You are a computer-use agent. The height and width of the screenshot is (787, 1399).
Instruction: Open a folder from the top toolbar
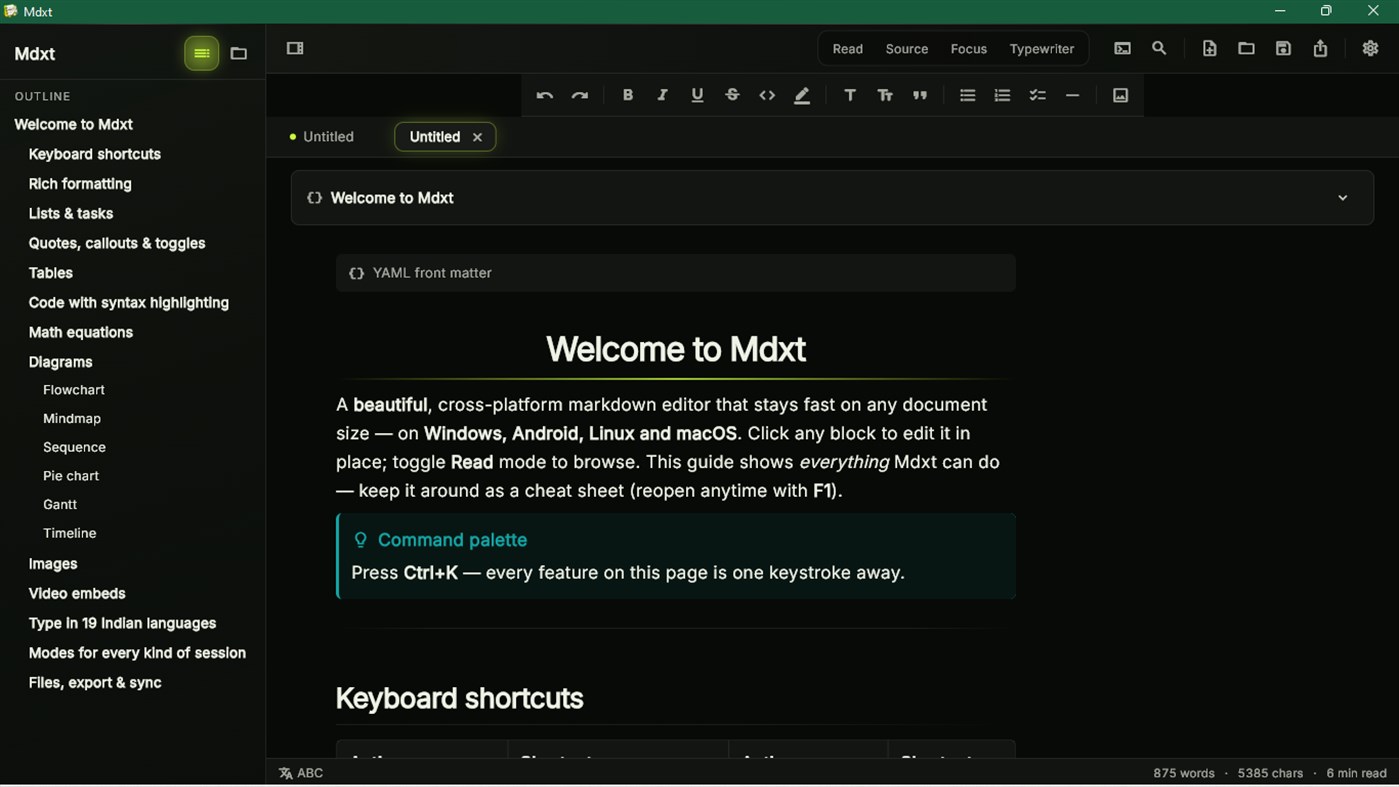point(1246,49)
